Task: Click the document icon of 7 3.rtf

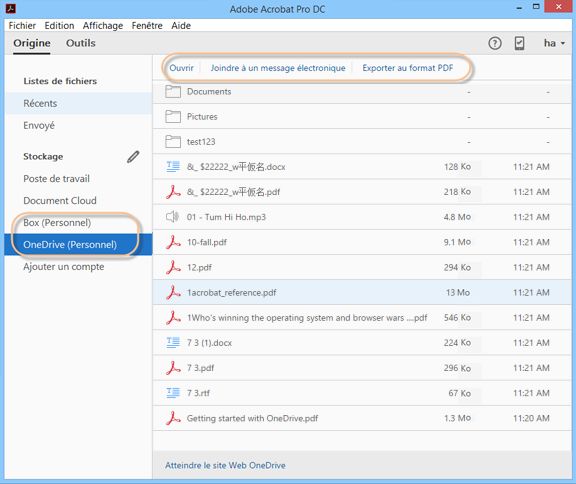Action: (173, 393)
